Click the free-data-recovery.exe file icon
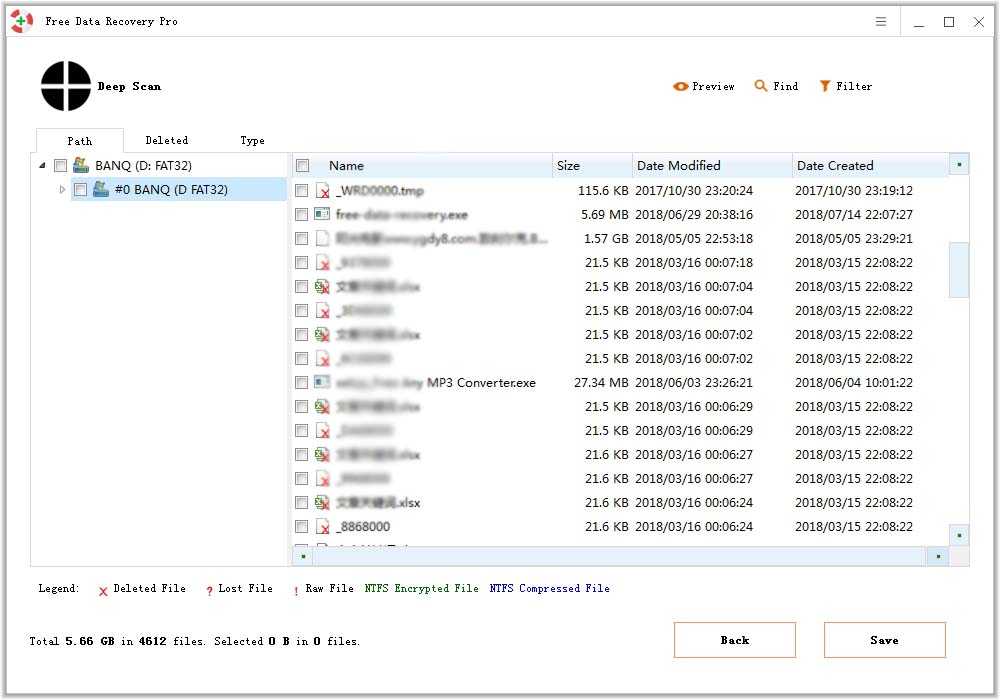Image resolution: width=1000 pixels, height=700 pixels. tap(322, 214)
